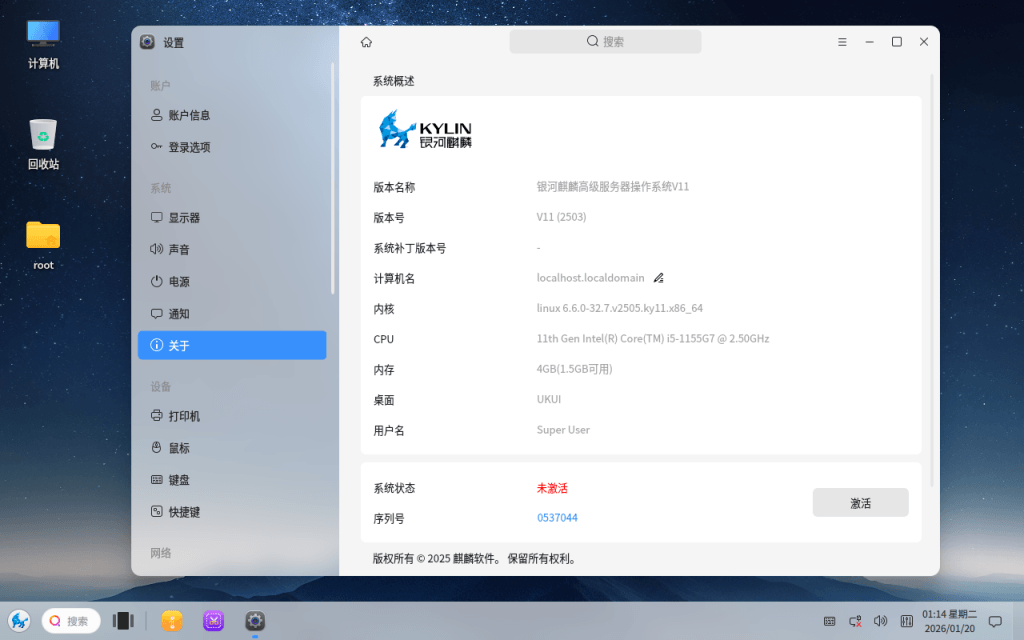Click the 系统概述 heading

(x=394, y=81)
